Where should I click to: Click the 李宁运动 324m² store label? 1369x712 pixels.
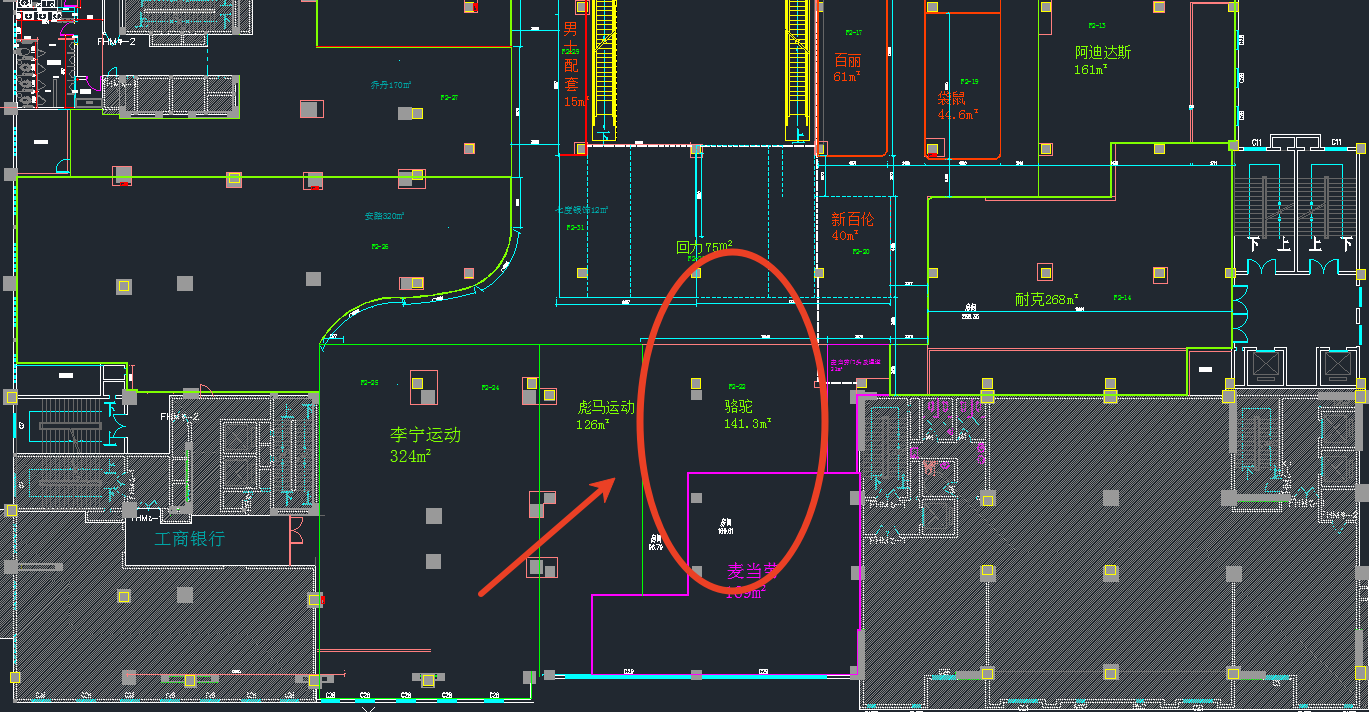click(425, 445)
